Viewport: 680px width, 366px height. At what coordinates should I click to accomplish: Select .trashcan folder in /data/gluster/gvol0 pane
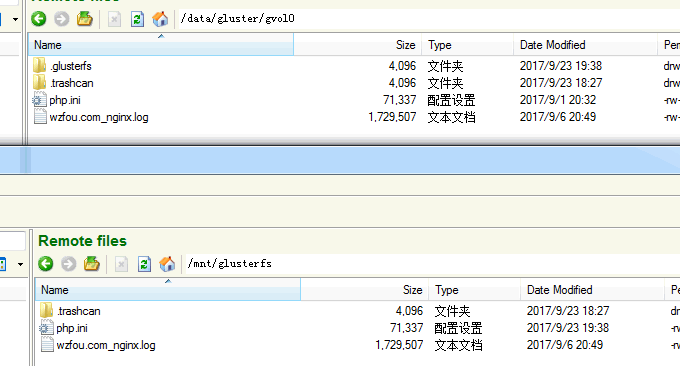[72, 83]
